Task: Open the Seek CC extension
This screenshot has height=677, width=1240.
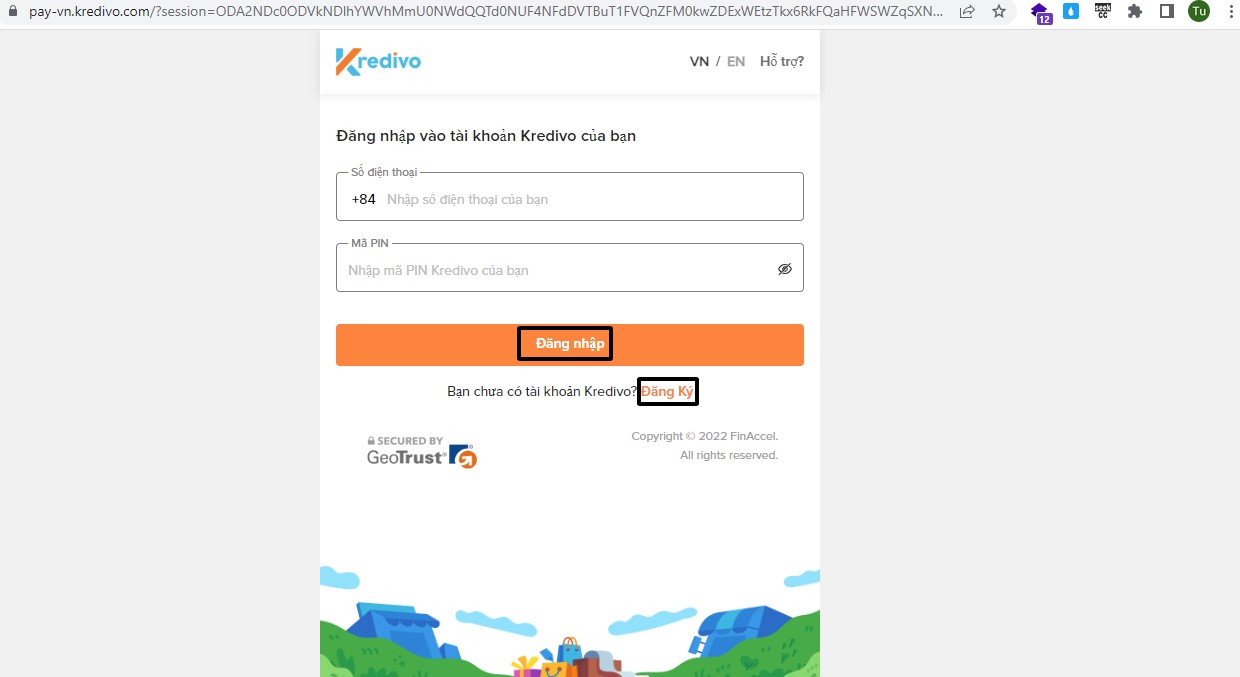Action: [1103, 12]
